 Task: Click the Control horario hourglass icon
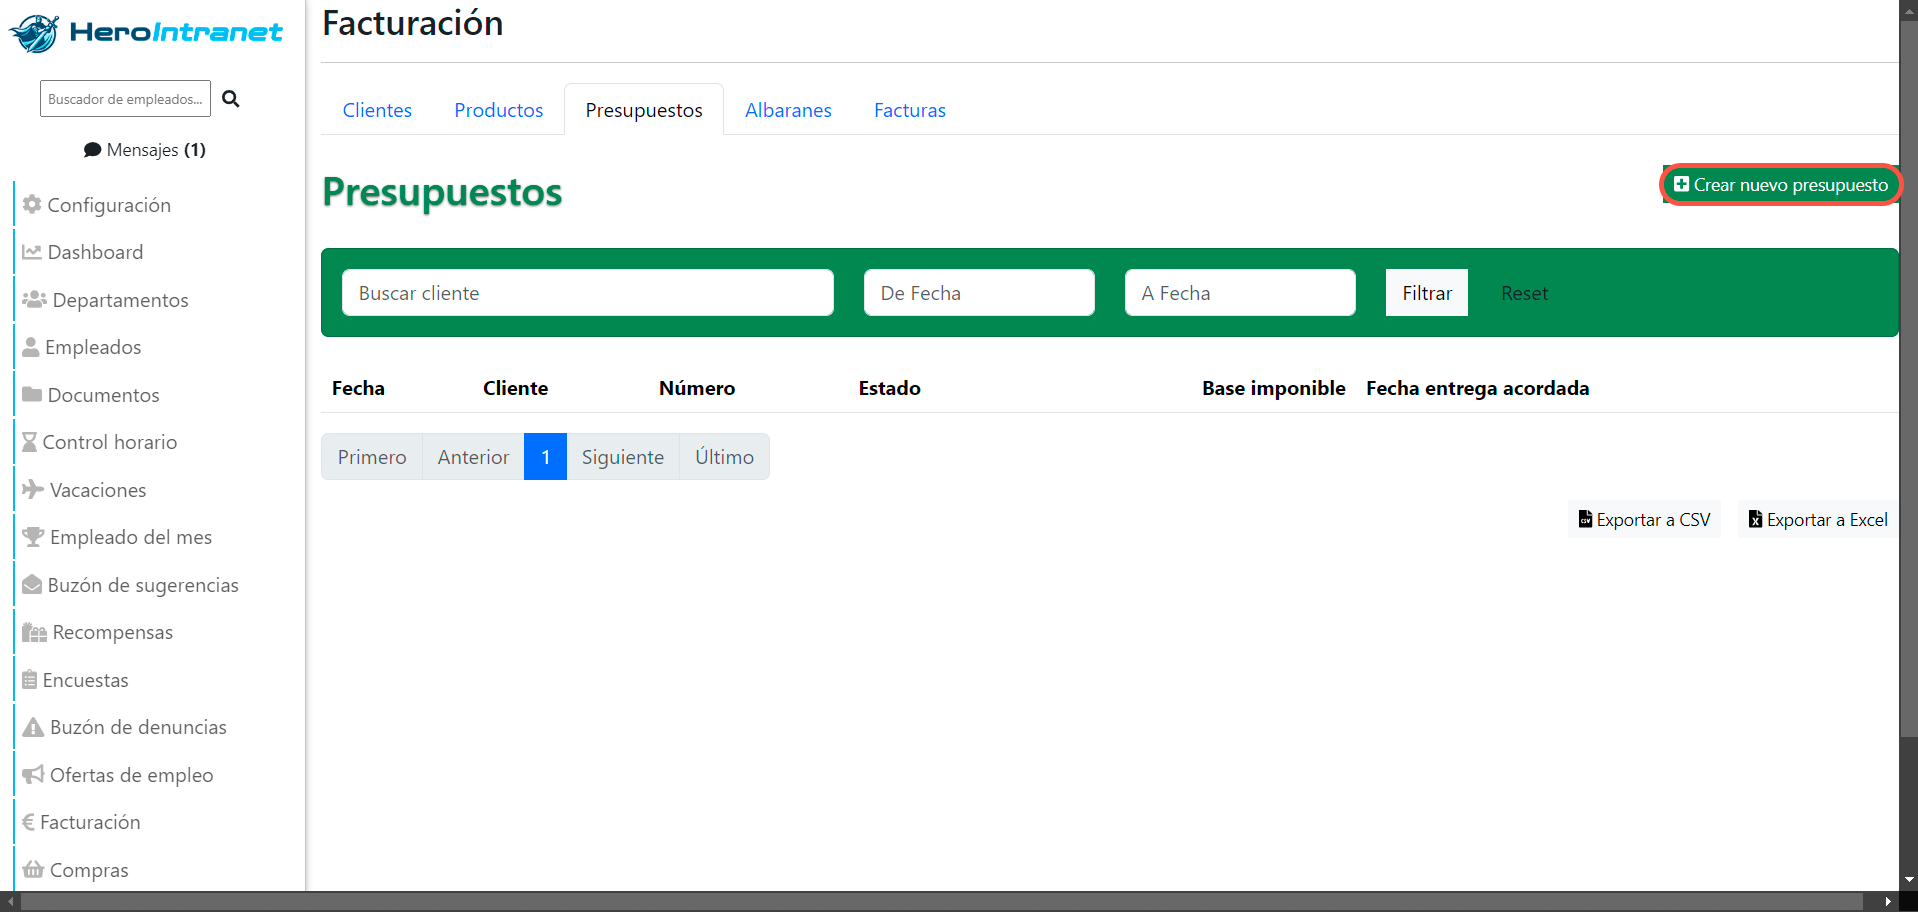30,442
